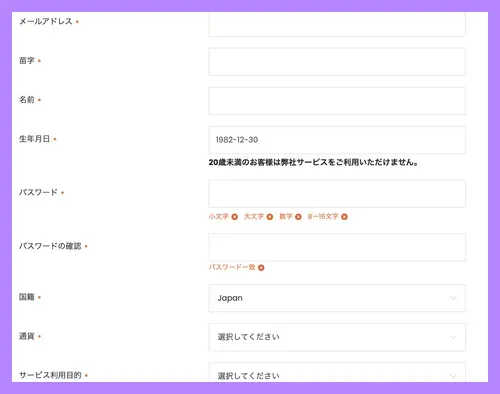Image resolution: width=500 pixels, height=394 pixels.
Task: Focus the 苗字 text field
Action: [337, 62]
